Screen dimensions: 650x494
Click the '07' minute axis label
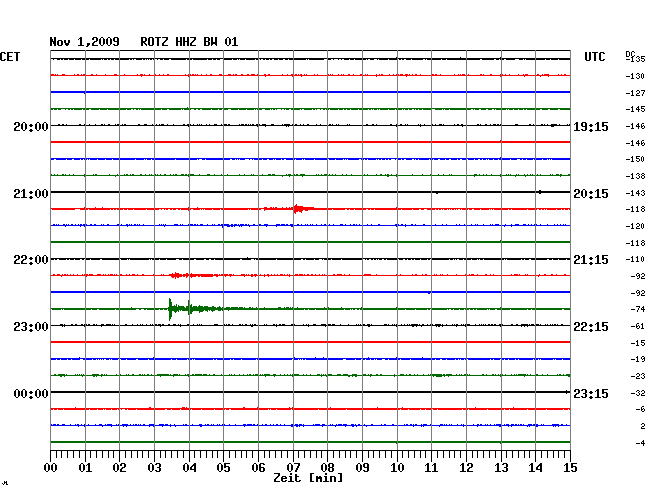tap(293, 467)
